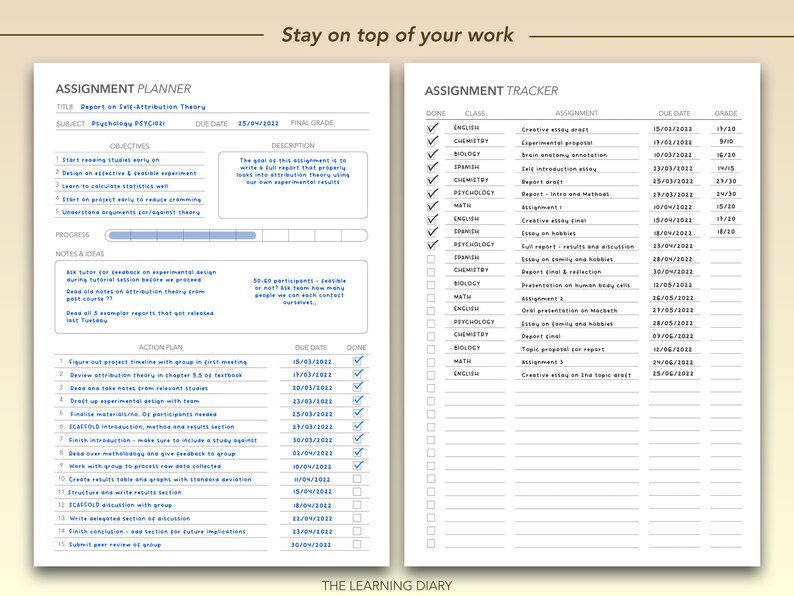Click the 'Report - Intro and Methods' entry
This screenshot has height=596, width=794.
coord(565,194)
